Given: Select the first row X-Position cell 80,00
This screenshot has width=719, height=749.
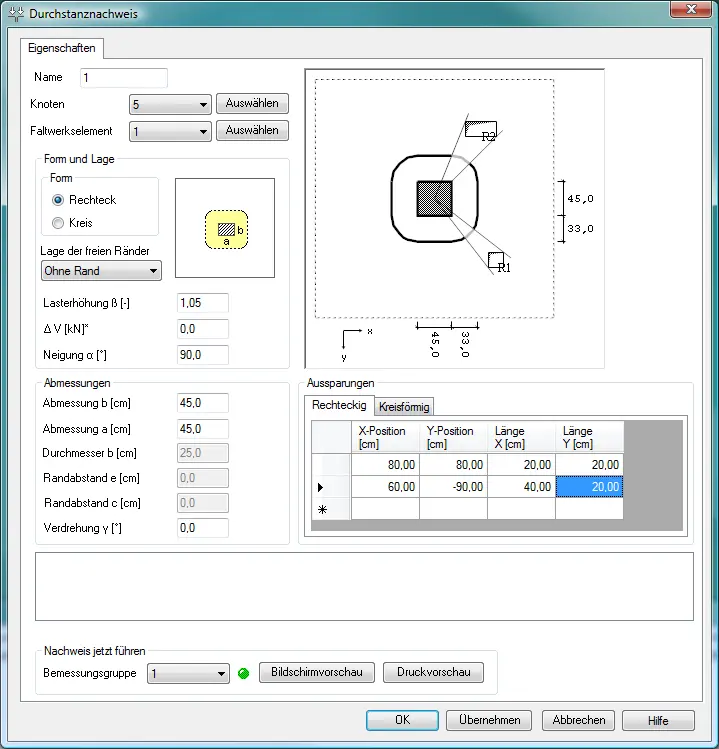Looking at the screenshot, I should tap(386, 465).
